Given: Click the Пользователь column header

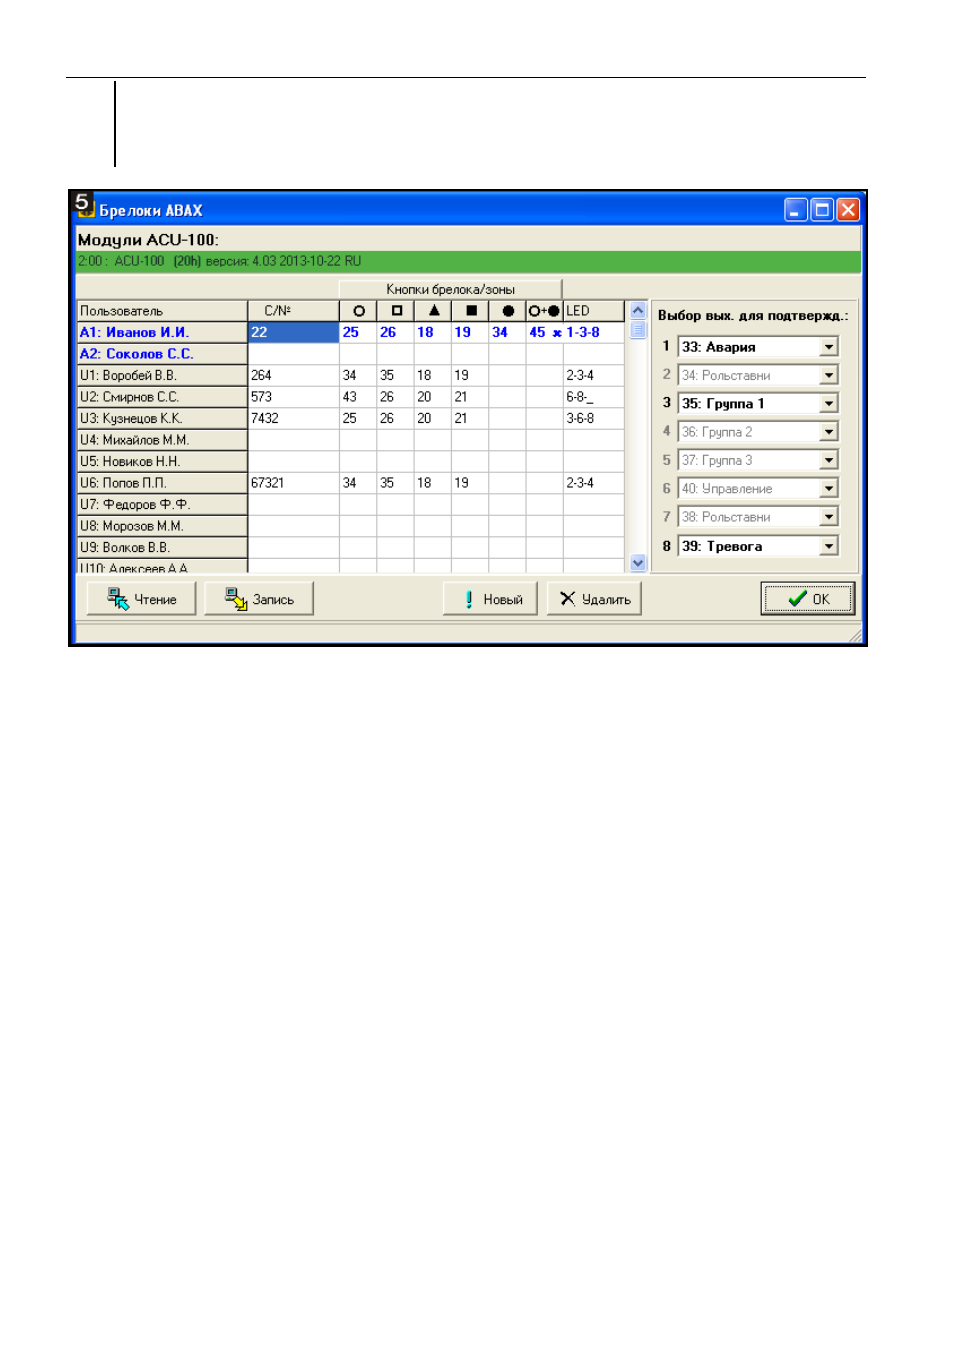Looking at the screenshot, I should pyautogui.click(x=162, y=311).
